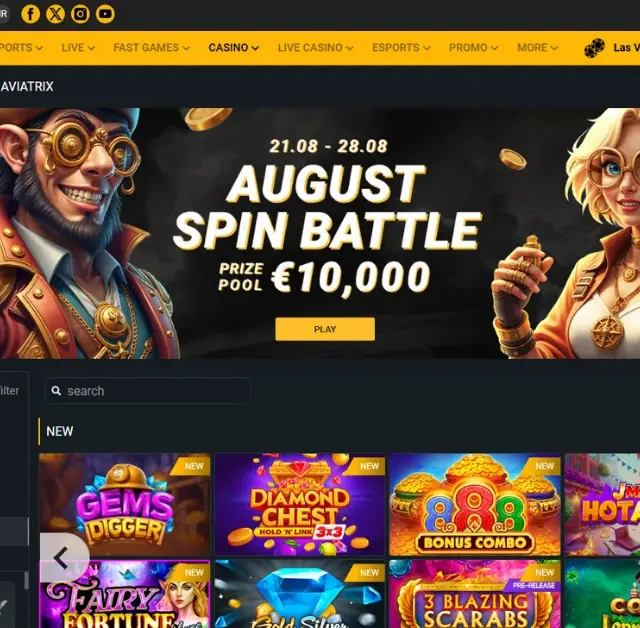640x628 pixels.
Task: Click the search magnifier icon
Action: [x=56, y=391]
